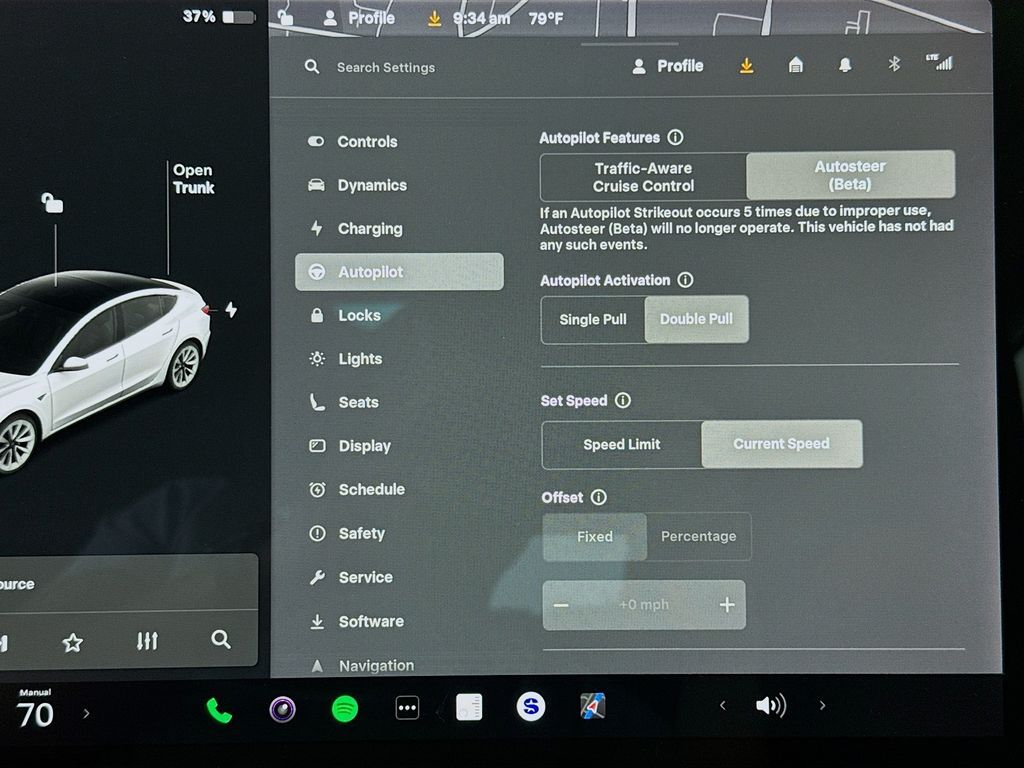The width and height of the screenshot is (1024, 768).
Task: Open Bluetooth settings icon
Action: [x=894, y=64]
